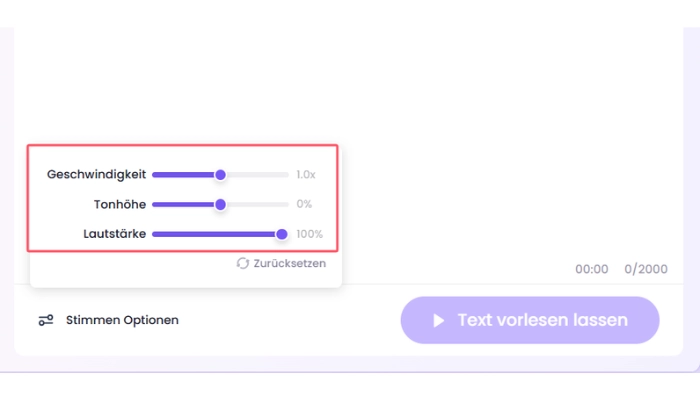Open the Stimmen Optionen label

[x=122, y=320]
